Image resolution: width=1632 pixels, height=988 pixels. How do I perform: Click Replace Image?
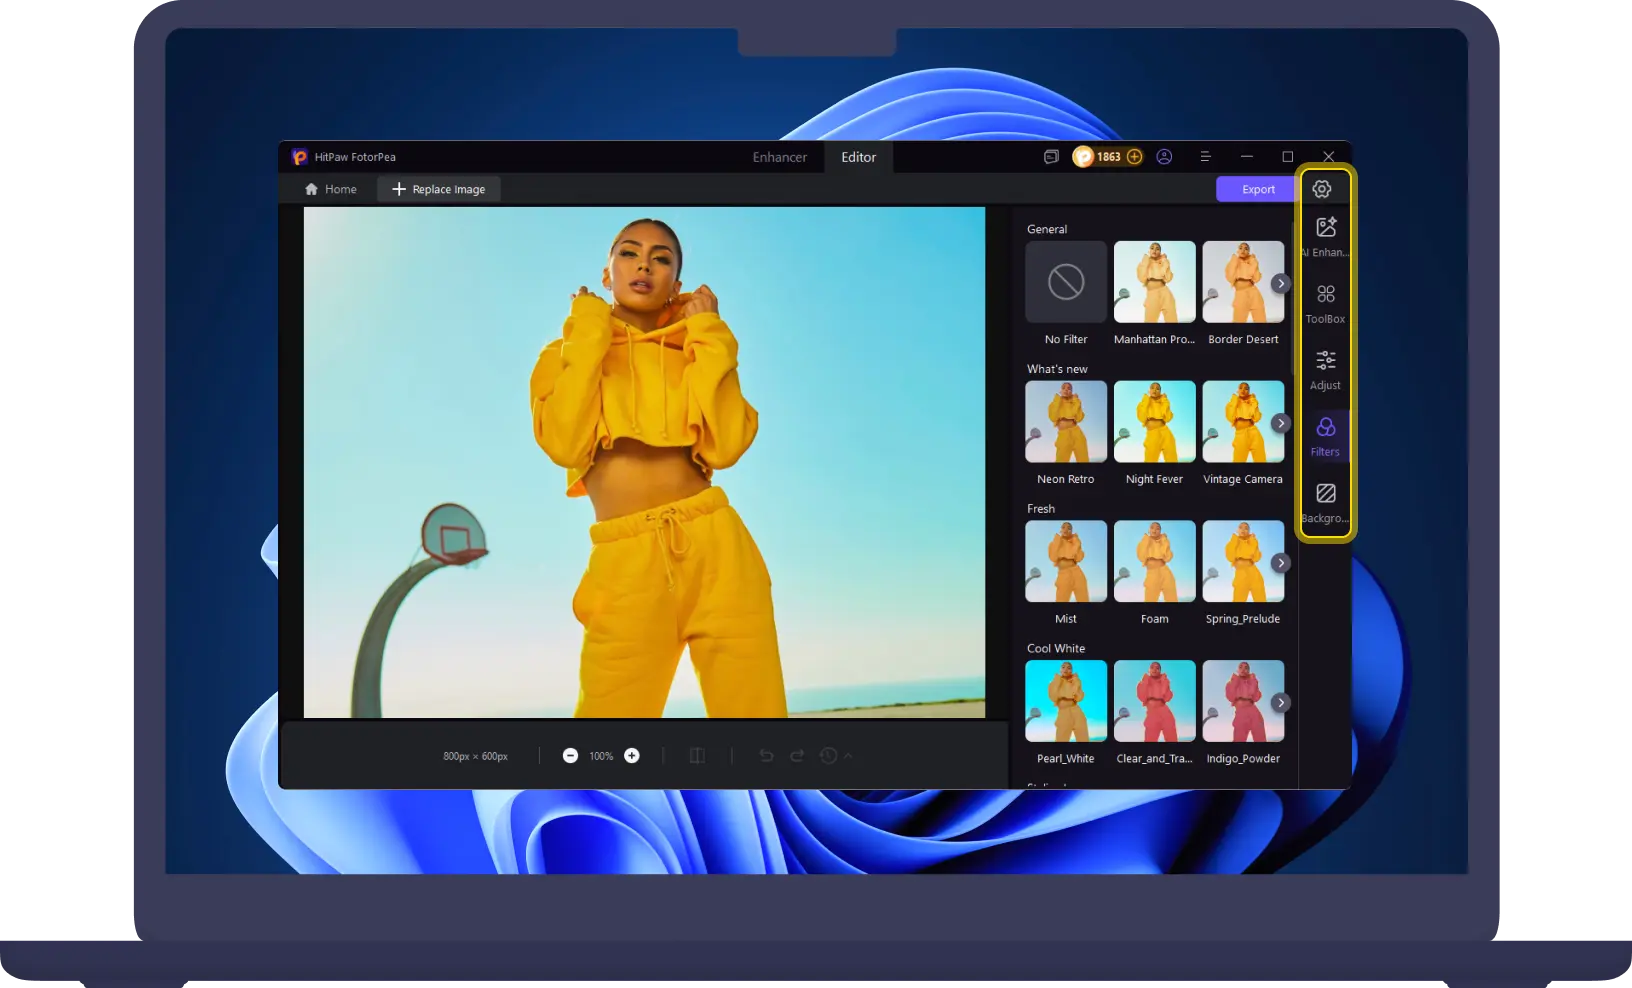pyautogui.click(x=438, y=189)
